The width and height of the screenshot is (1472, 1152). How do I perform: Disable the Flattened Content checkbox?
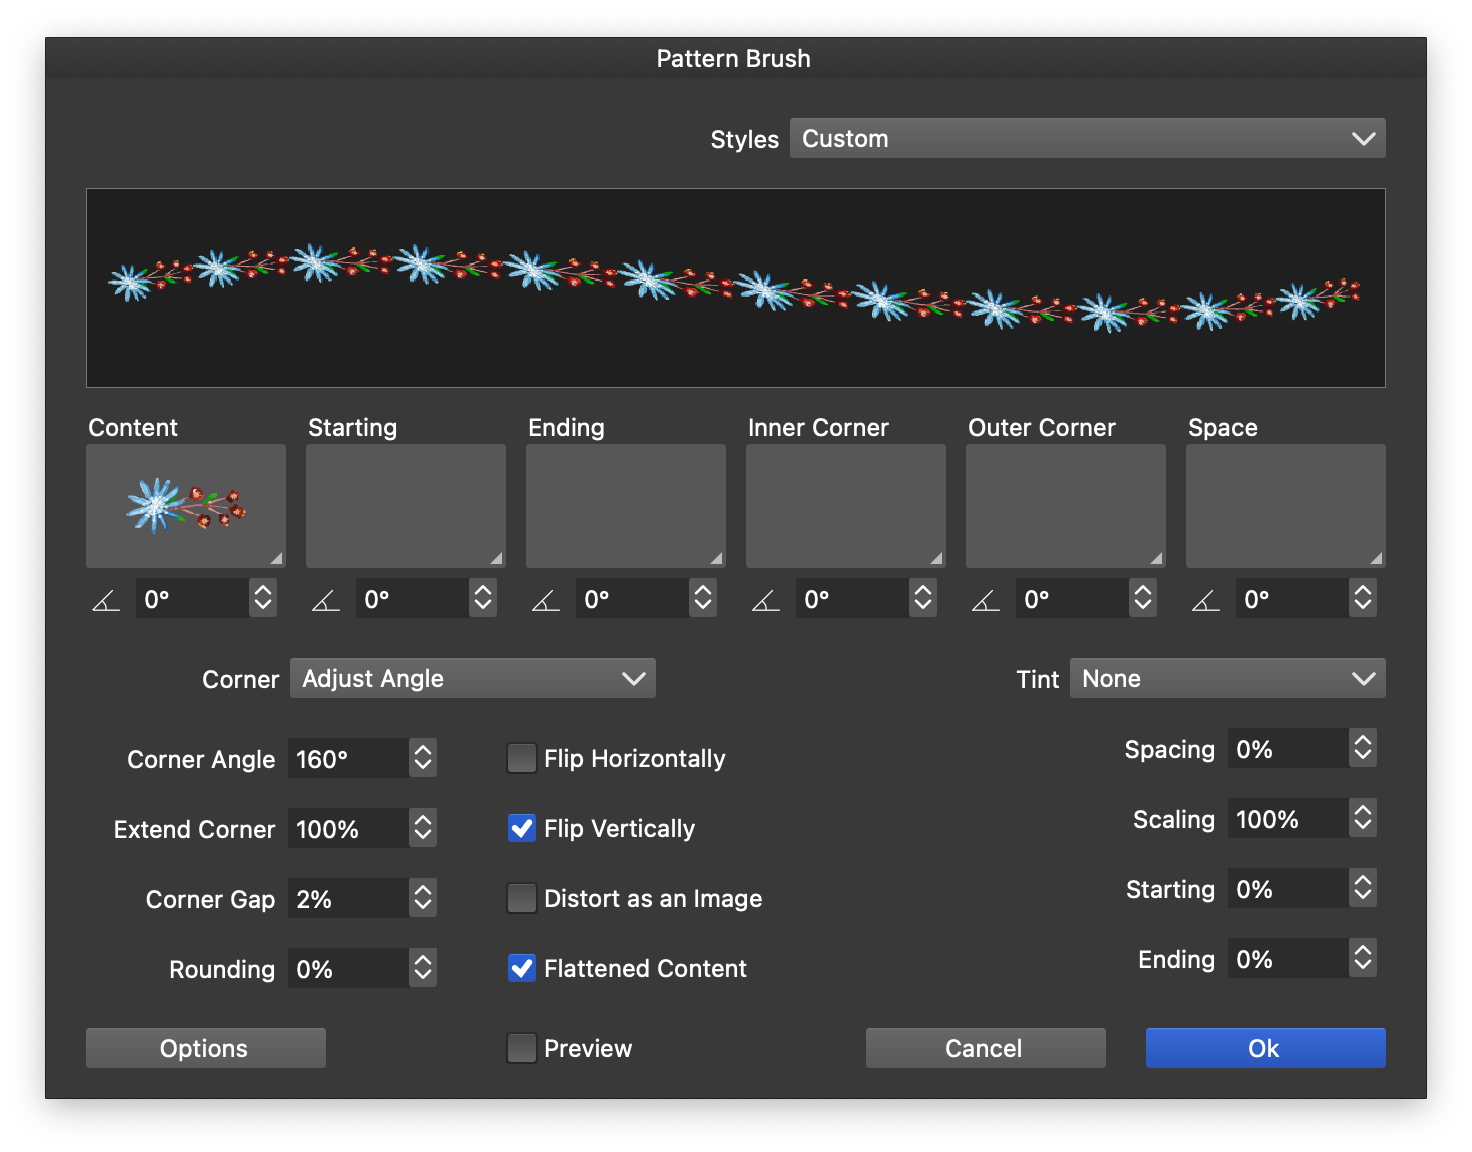(522, 969)
